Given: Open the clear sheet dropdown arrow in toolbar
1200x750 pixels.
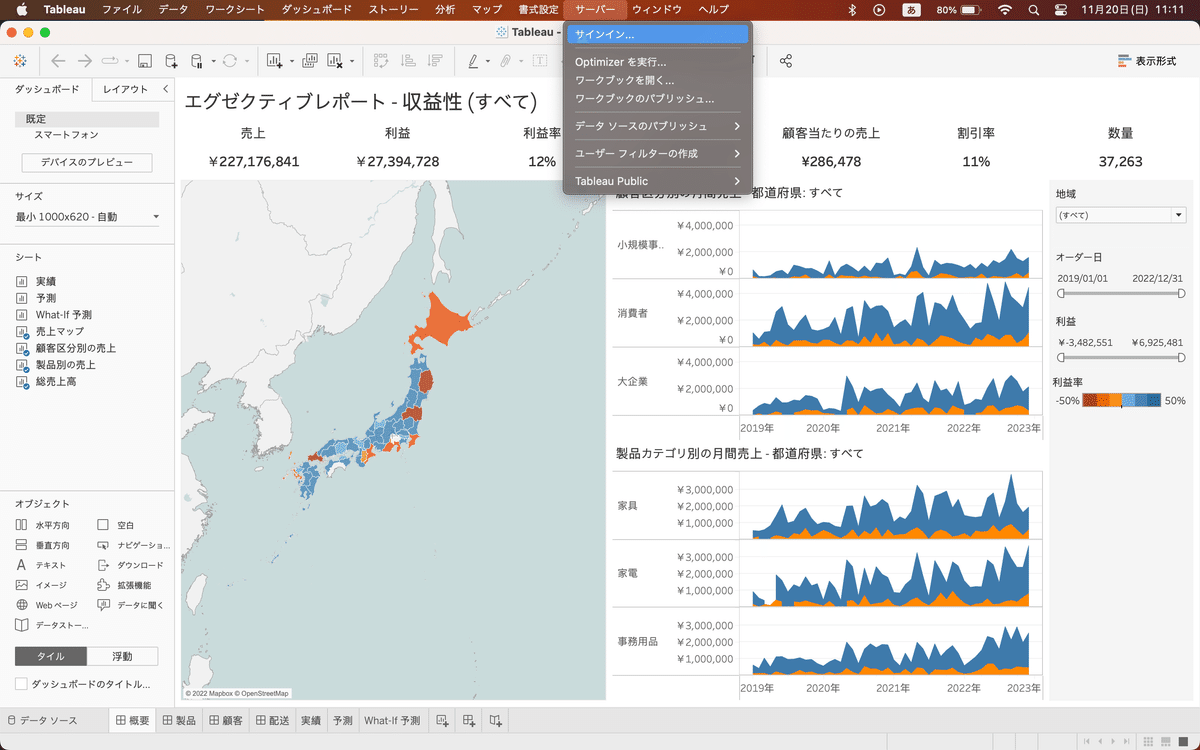Looking at the screenshot, I should click(x=352, y=62).
